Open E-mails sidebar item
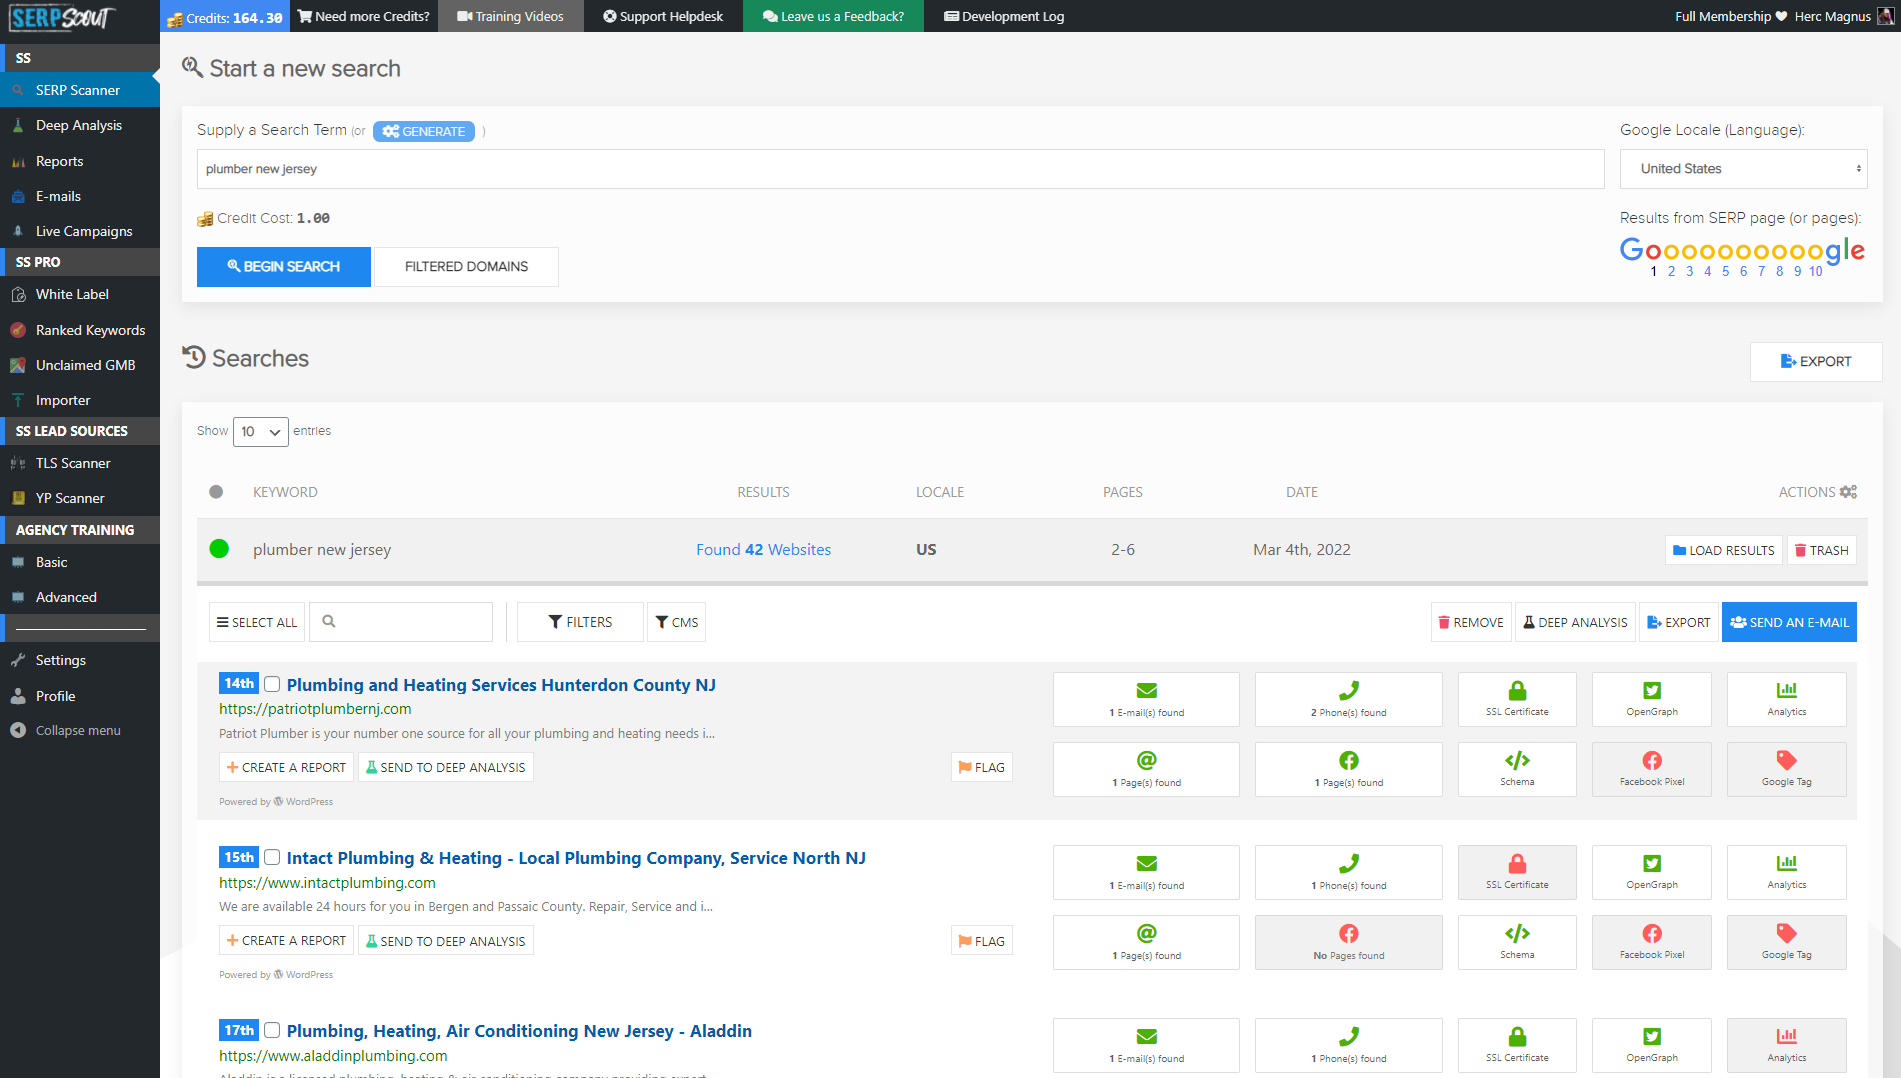The height and width of the screenshot is (1078, 1901). pyautogui.click(x=80, y=196)
